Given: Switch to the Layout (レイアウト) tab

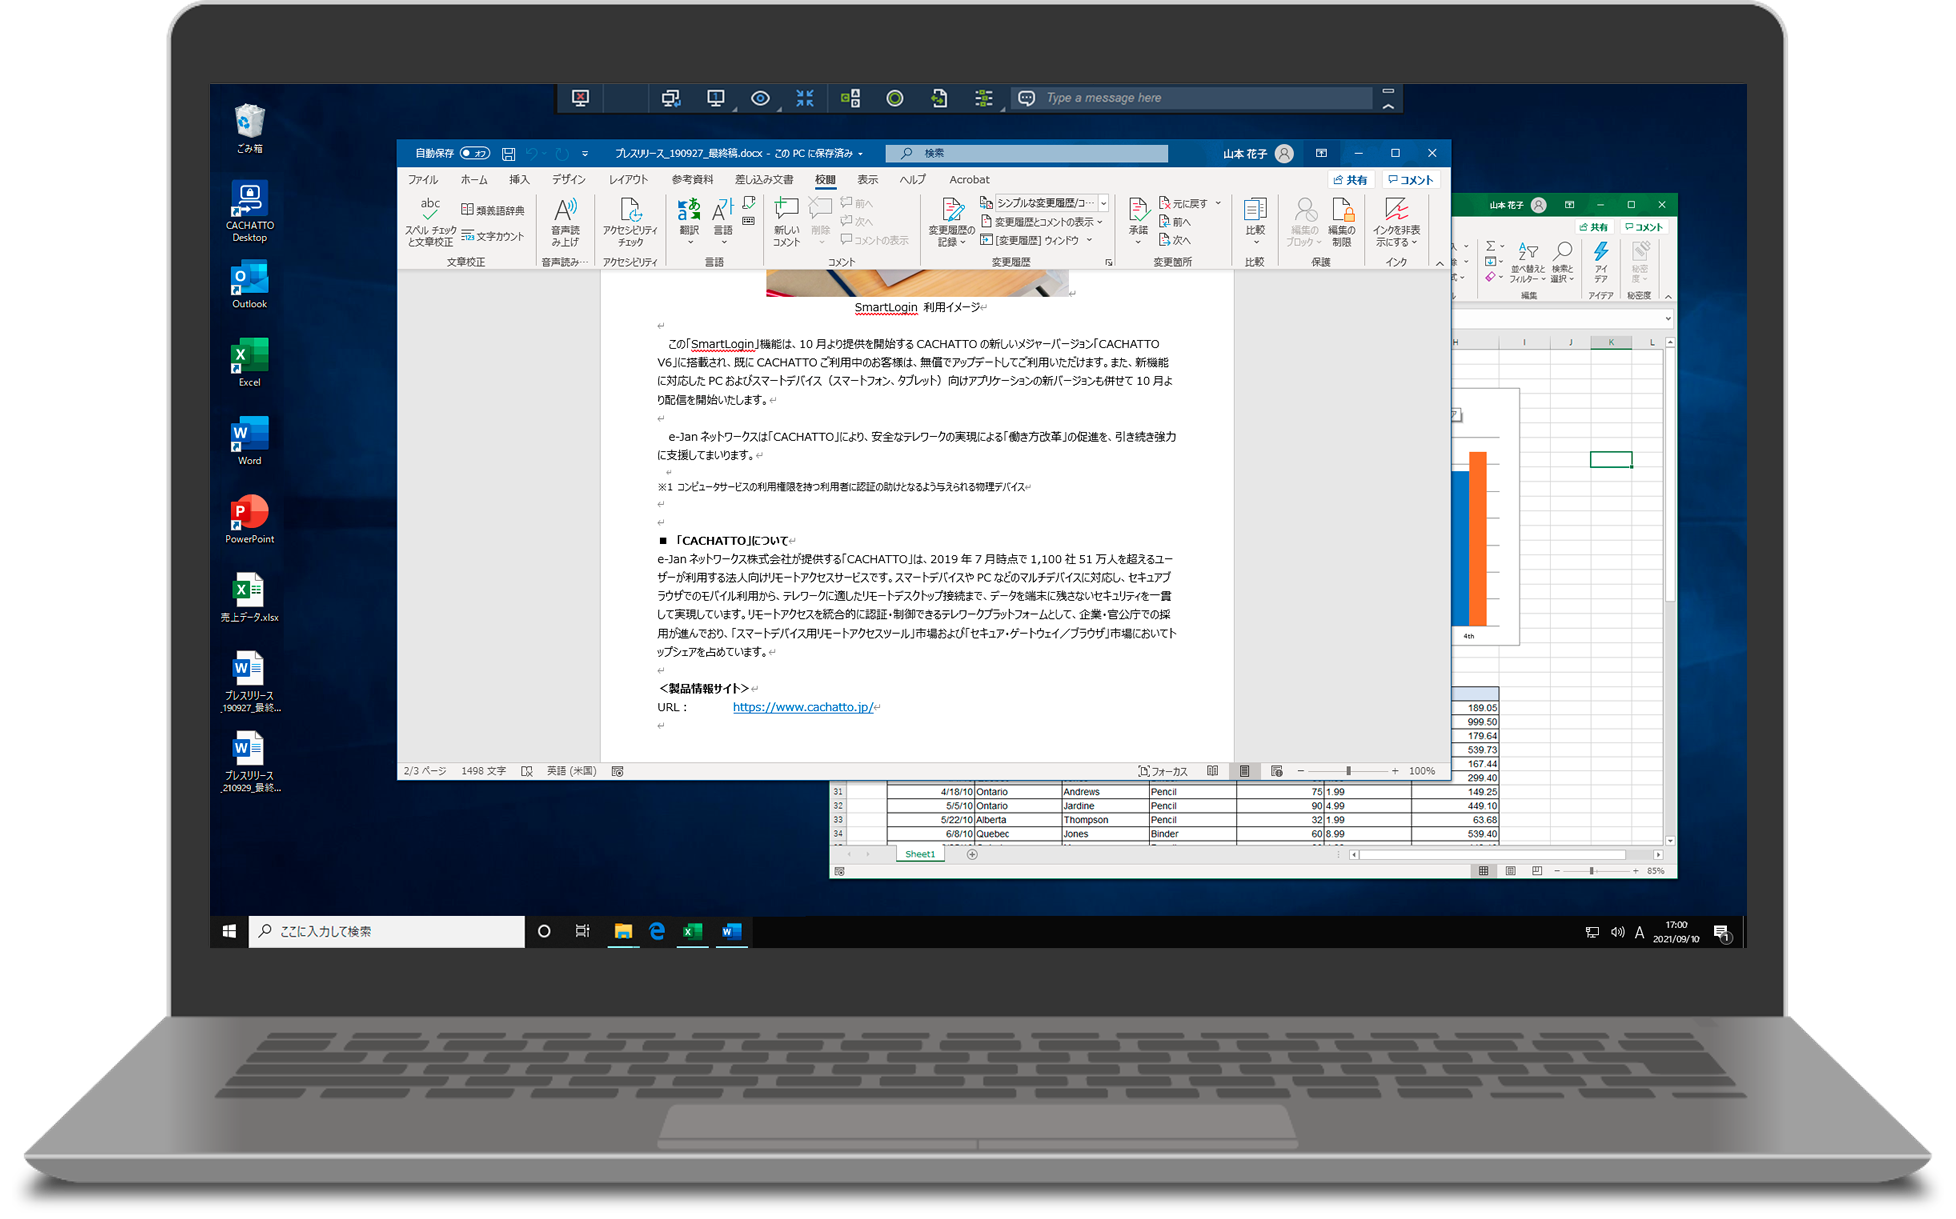Looking at the screenshot, I should click(x=628, y=180).
